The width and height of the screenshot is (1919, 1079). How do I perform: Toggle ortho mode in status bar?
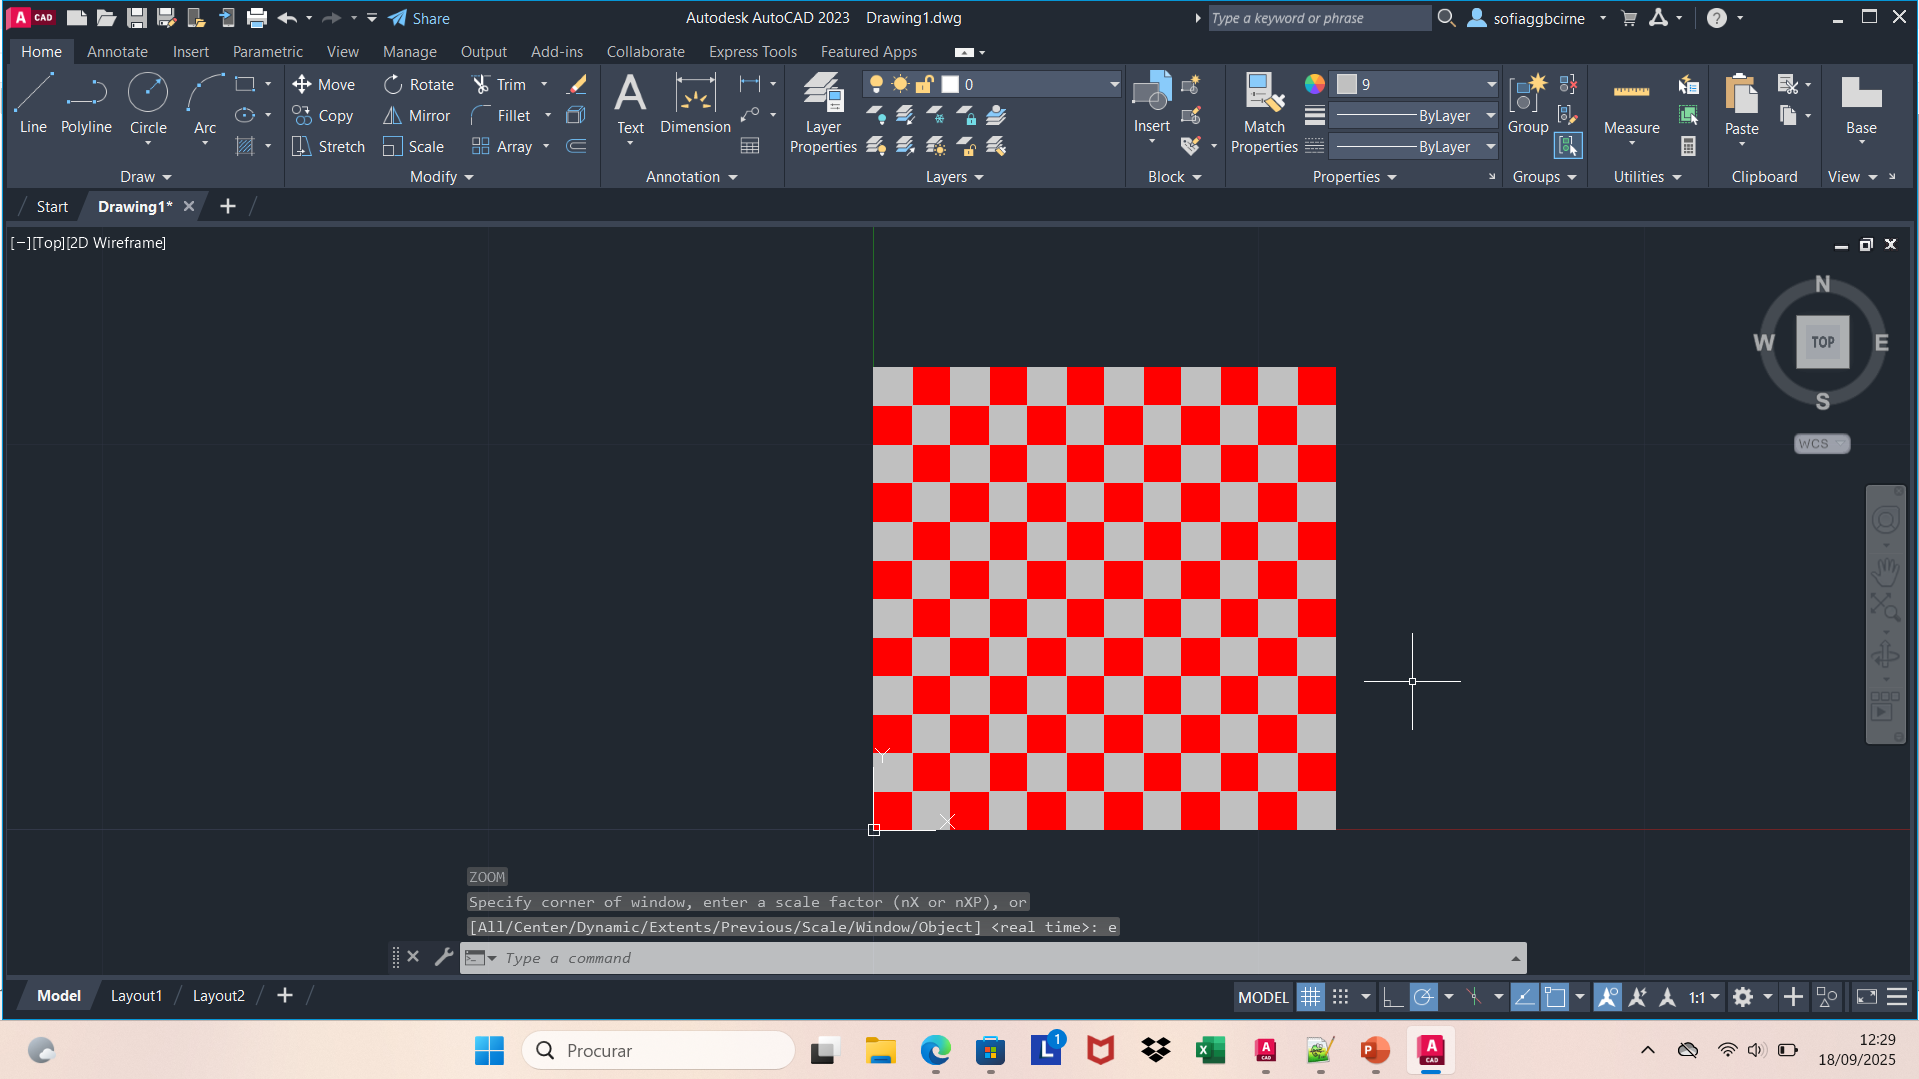pyautogui.click(x=1392, y=997)
